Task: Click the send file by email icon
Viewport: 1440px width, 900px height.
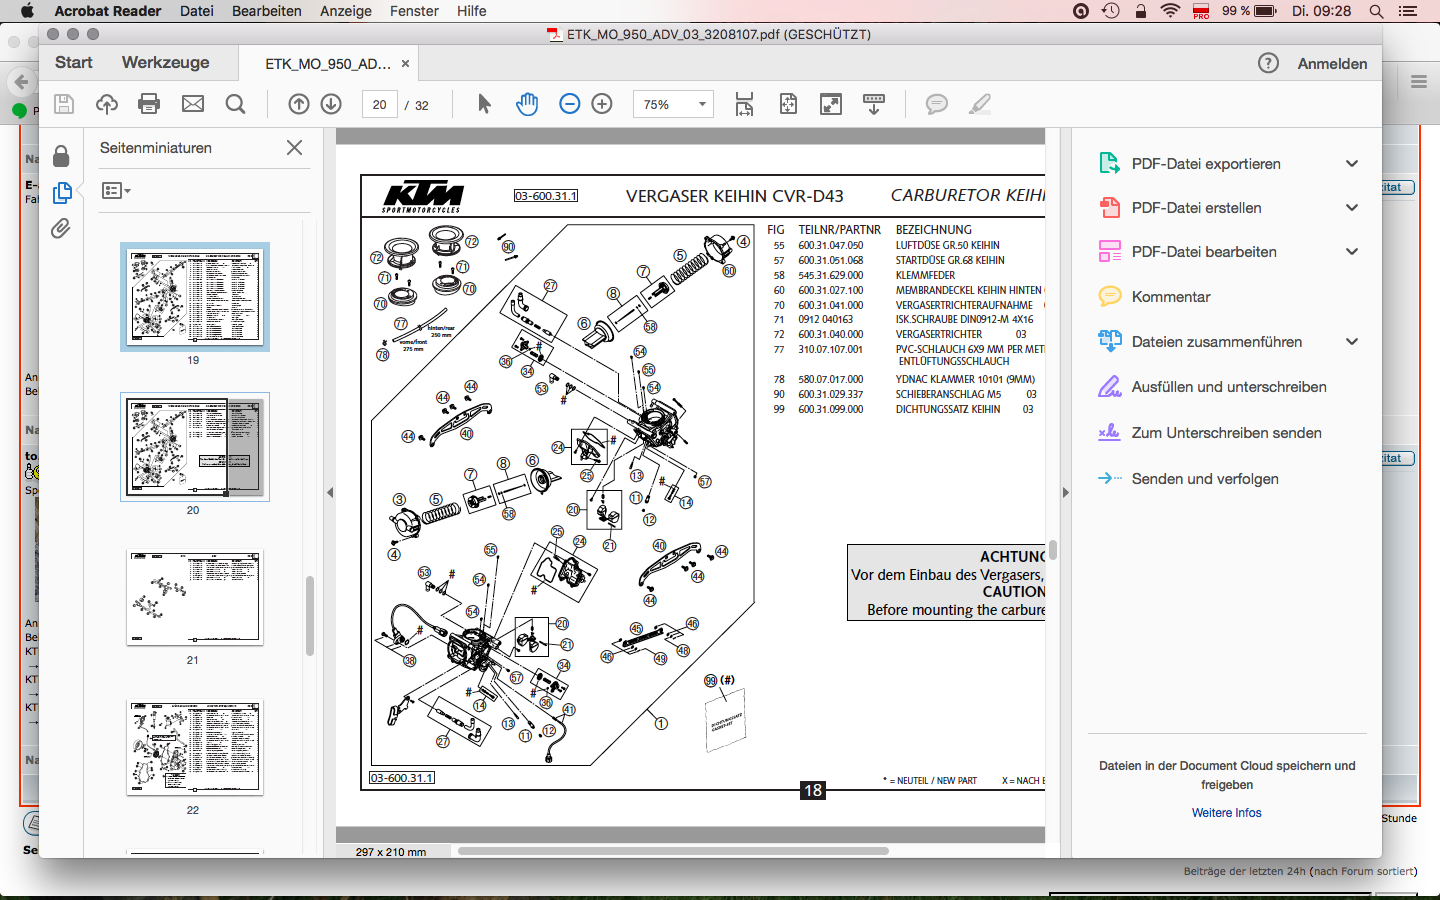Action: (193, 104)
